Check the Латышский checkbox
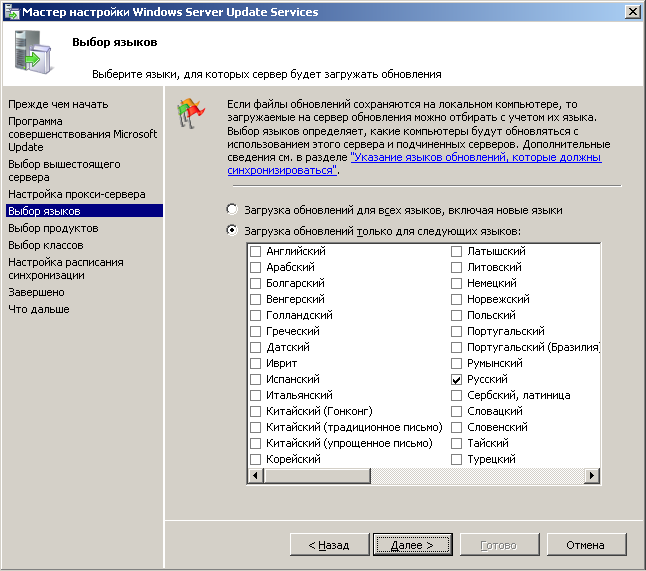Viewport: 646px width, 571px height. pos(456,251)
